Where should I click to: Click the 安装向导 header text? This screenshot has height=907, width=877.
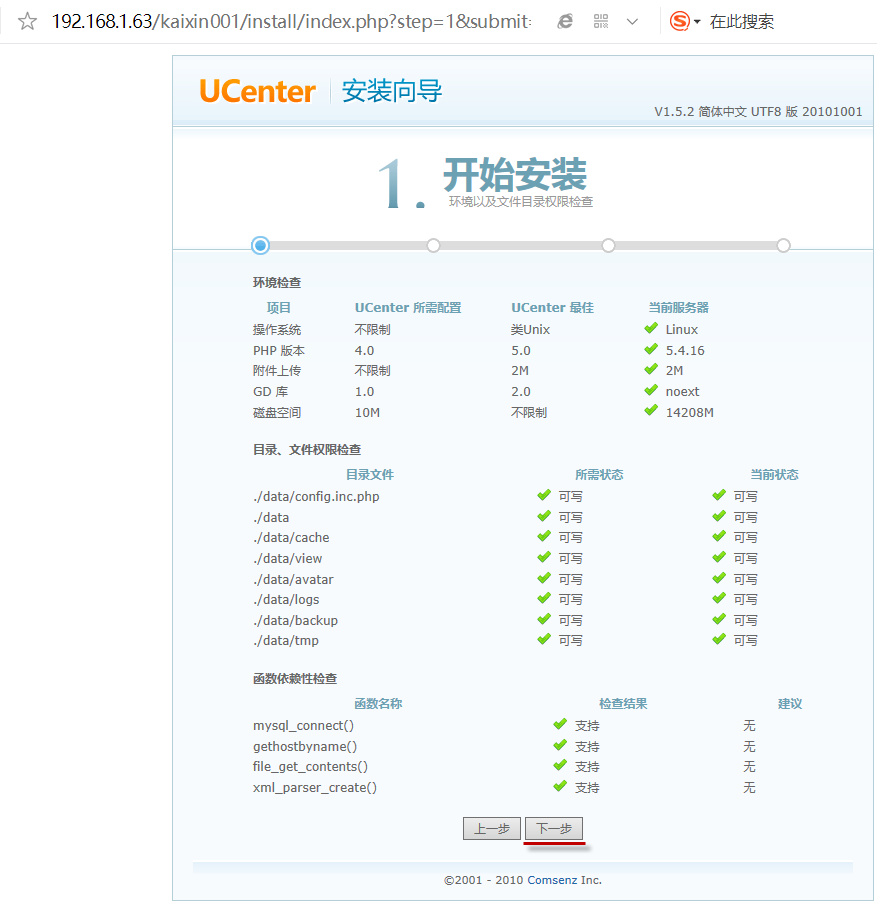tap(392, 91)
